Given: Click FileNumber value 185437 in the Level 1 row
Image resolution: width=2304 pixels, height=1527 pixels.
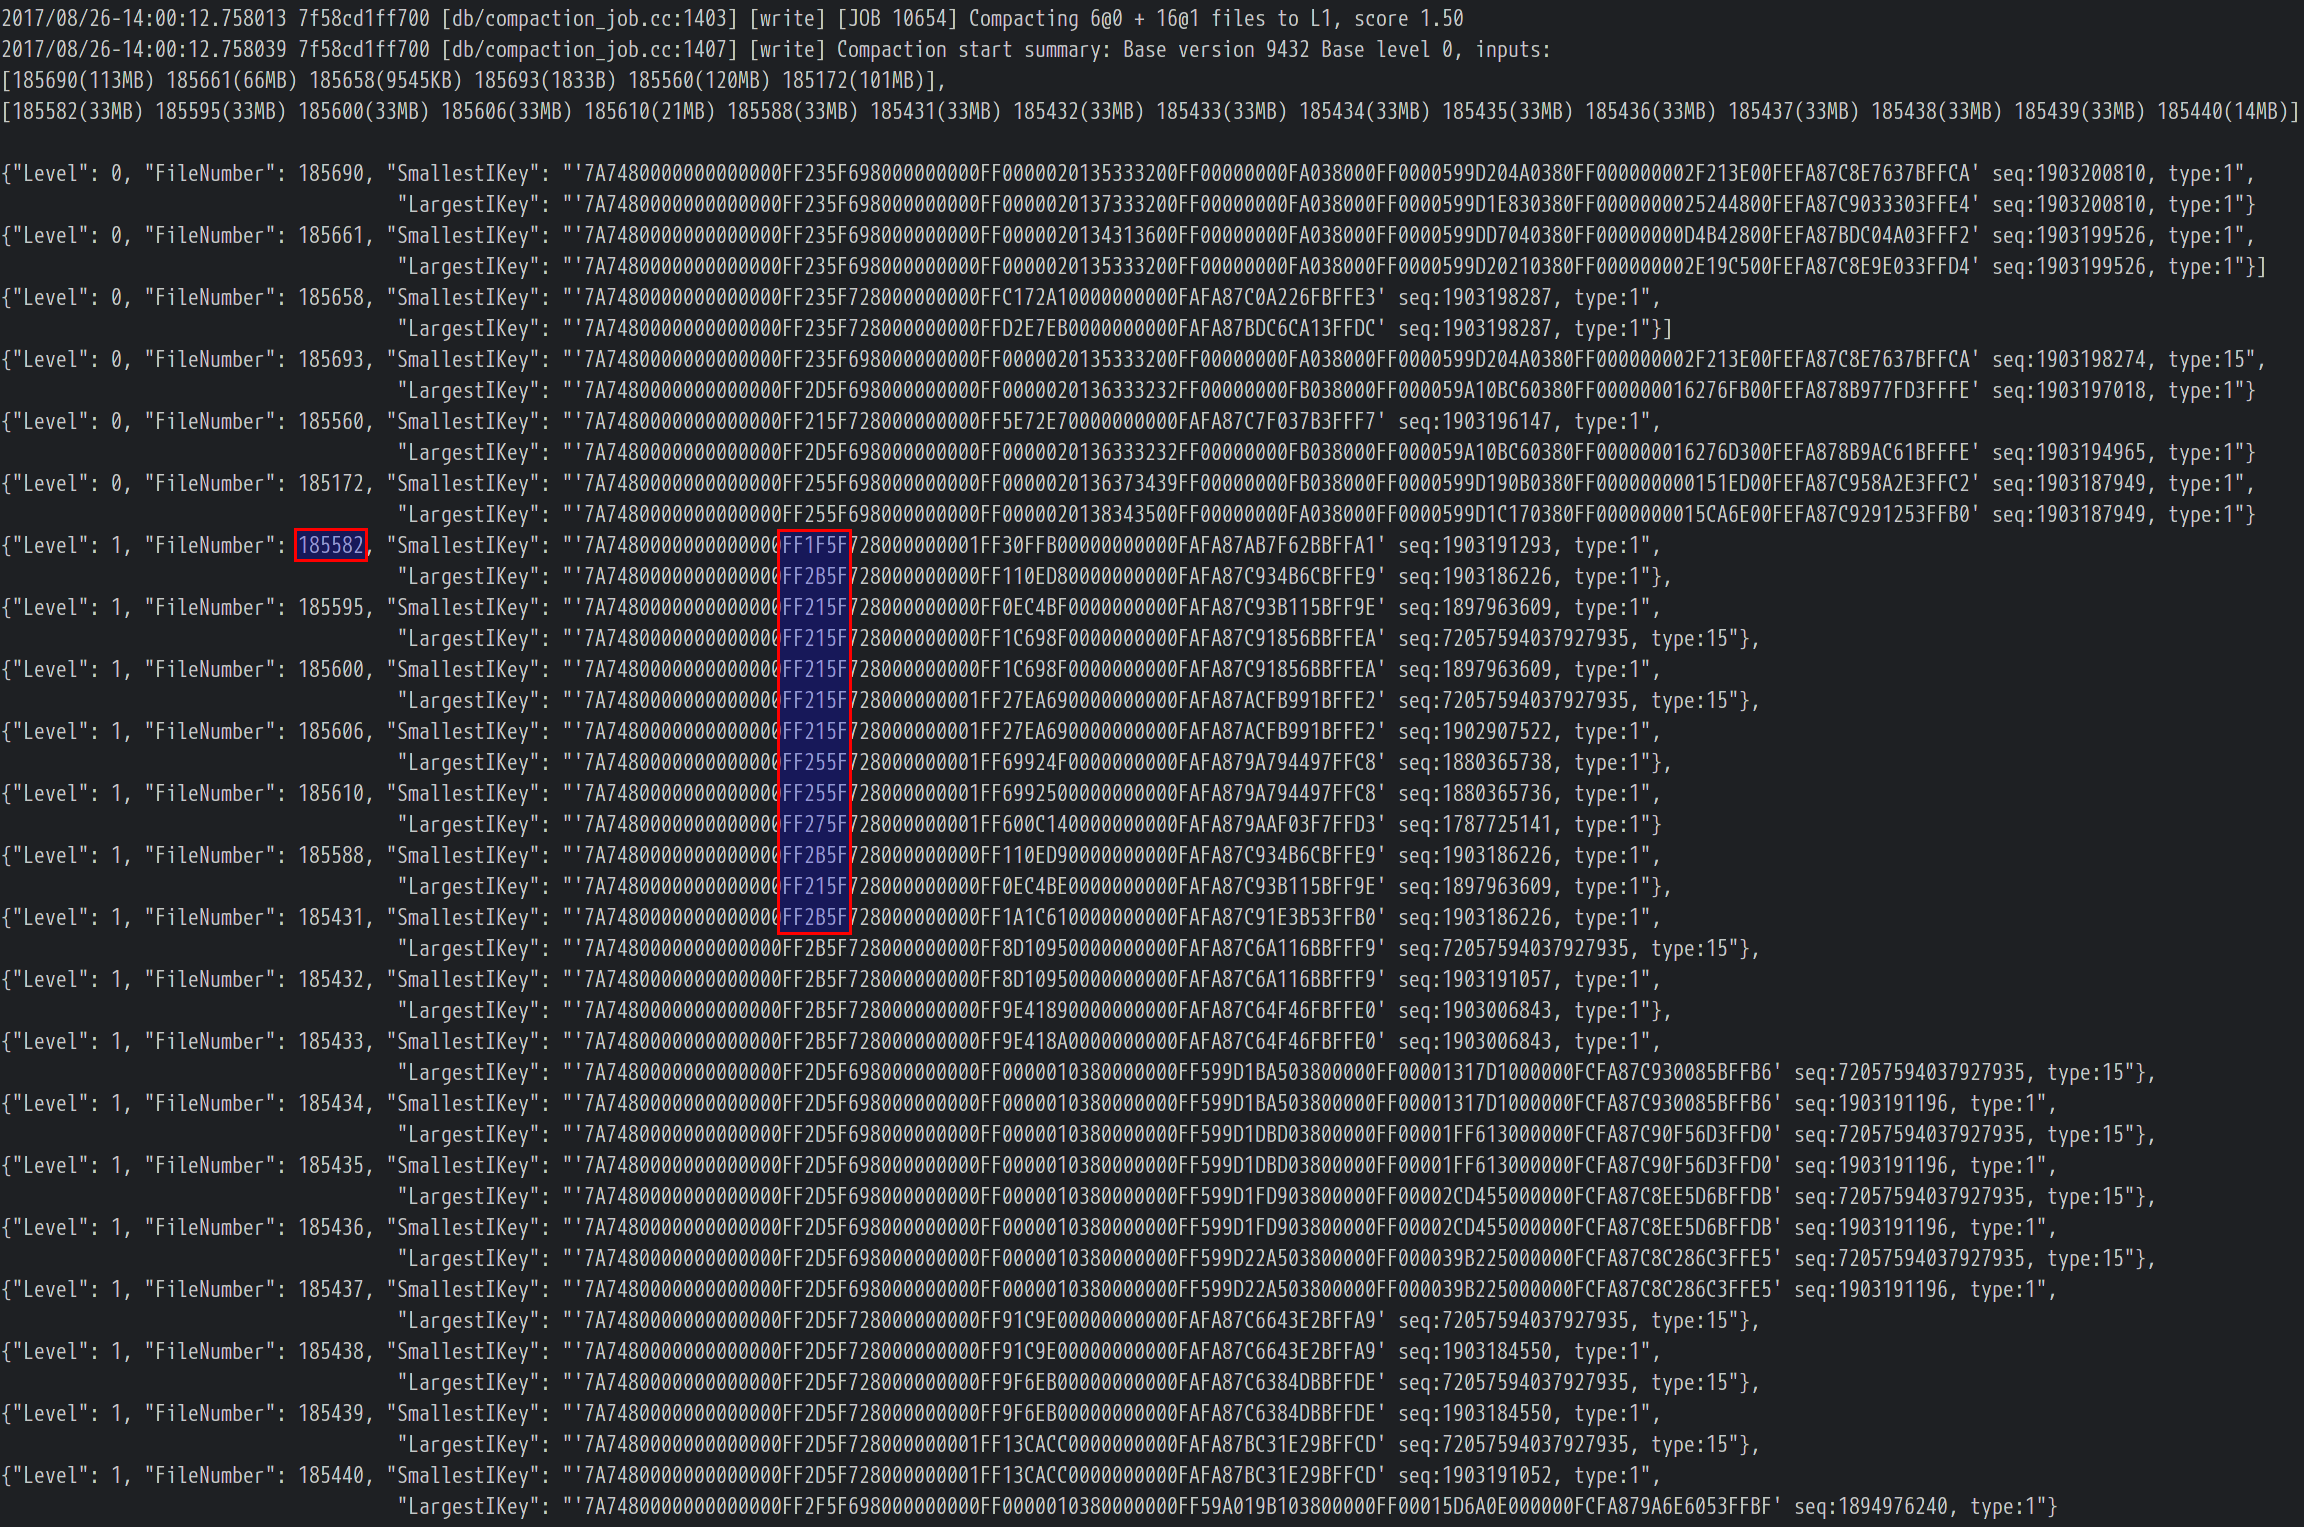Looking at the screenshot, I should click(331, 1290).
